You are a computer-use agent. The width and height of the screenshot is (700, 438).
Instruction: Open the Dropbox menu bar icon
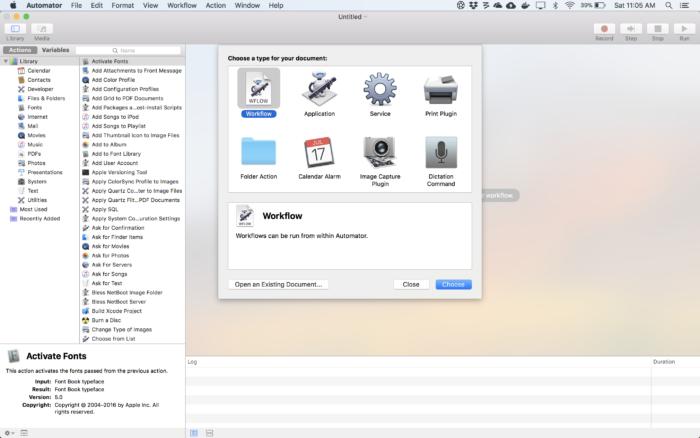(x=473, y=5)
